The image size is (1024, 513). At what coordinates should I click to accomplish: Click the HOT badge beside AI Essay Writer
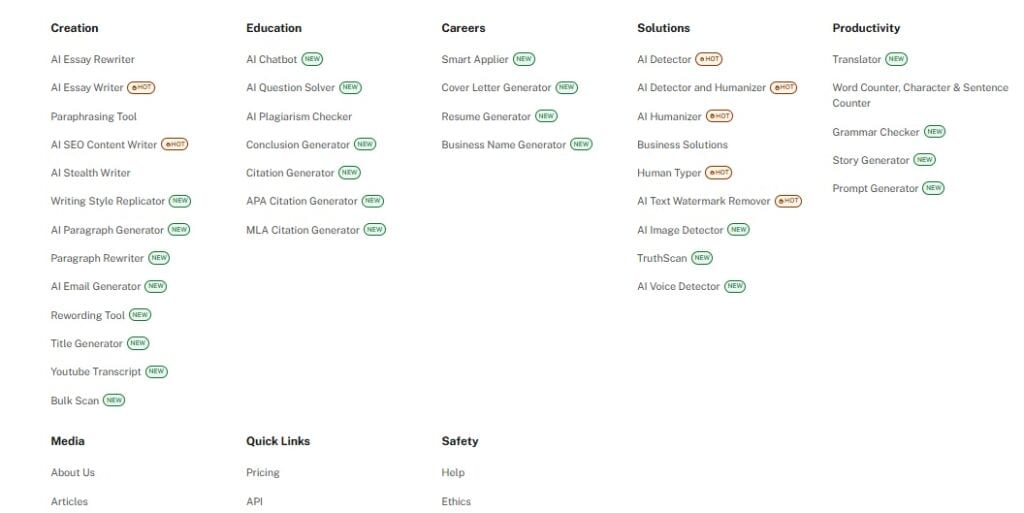[141, 88]
